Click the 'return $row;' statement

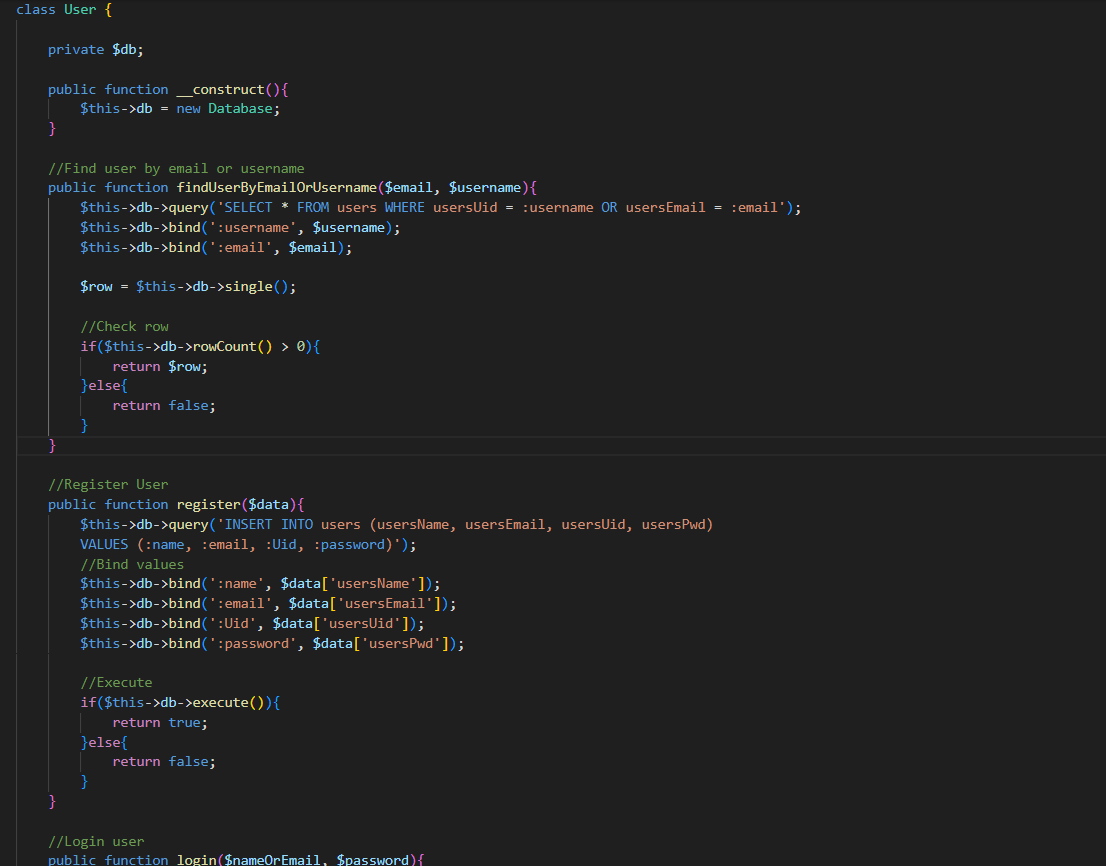[160, 367]
